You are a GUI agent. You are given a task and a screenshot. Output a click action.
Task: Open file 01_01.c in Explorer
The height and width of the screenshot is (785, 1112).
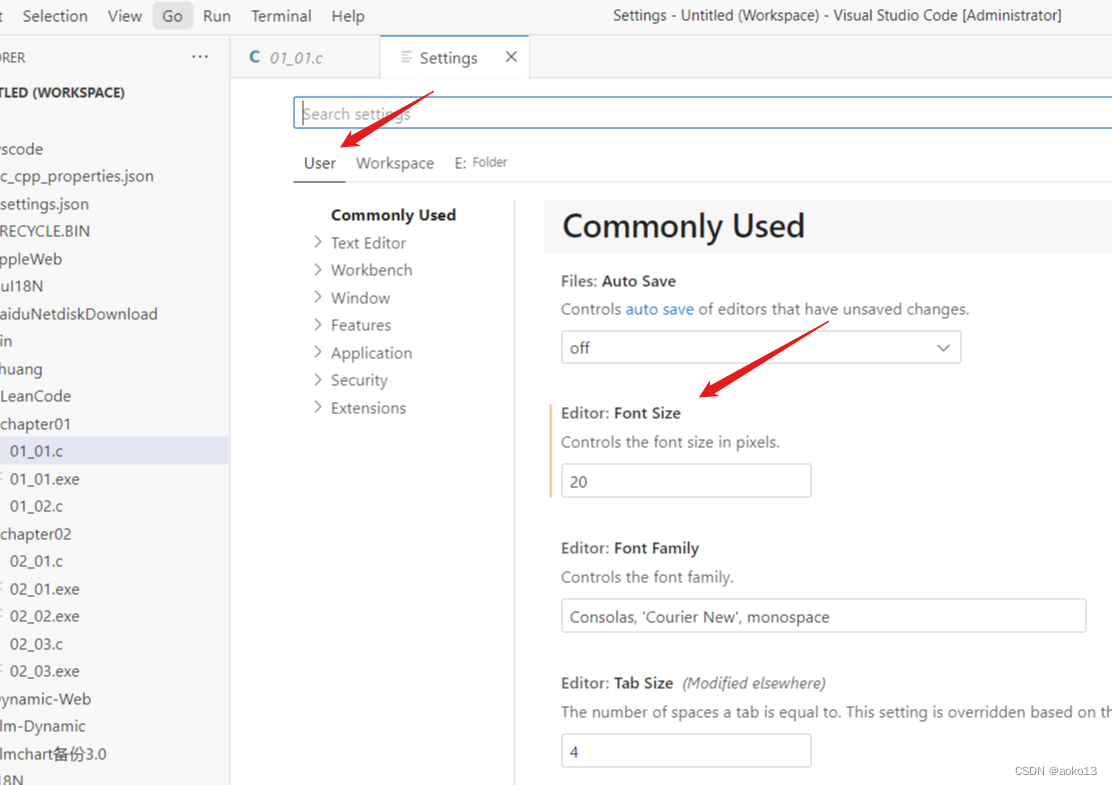[x=114, y=451]
